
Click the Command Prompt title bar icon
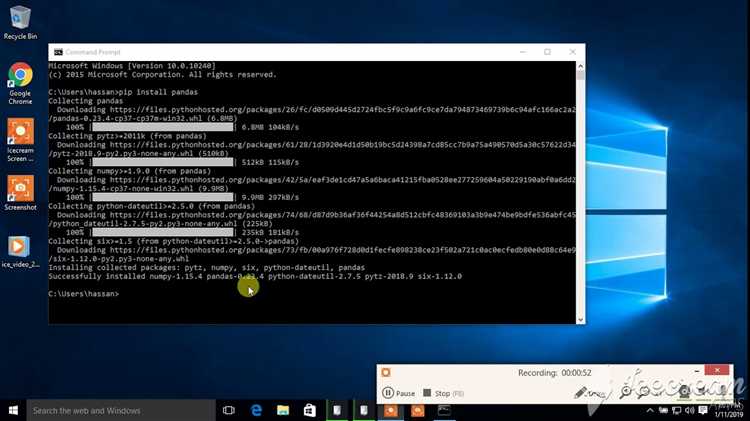[58, 52]
